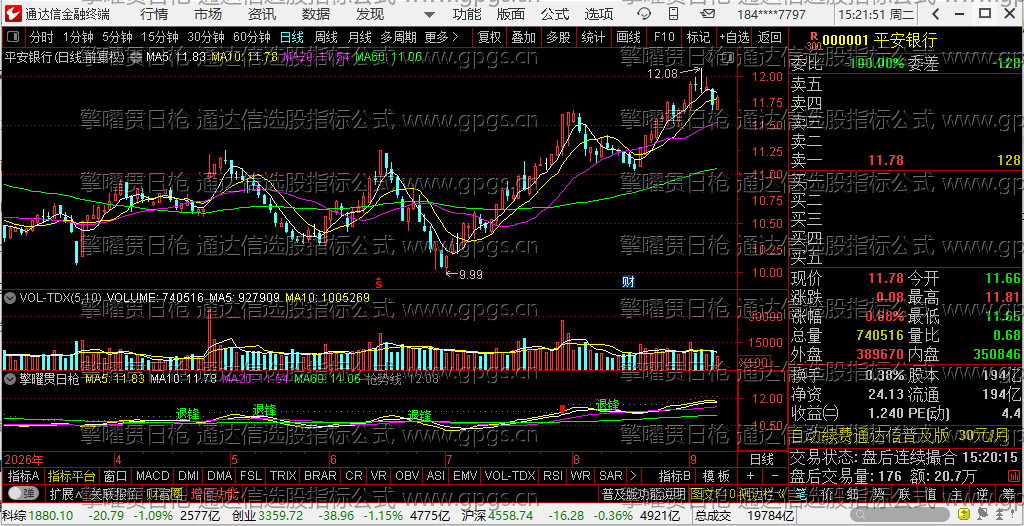Click the minus zoom-out button beside 模板
1024x526 pixels.
774,476
